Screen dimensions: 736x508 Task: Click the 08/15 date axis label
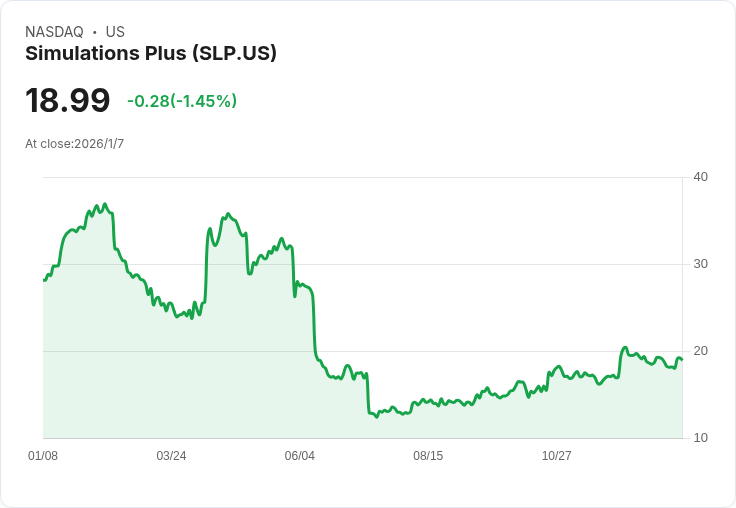pos(428,455)
